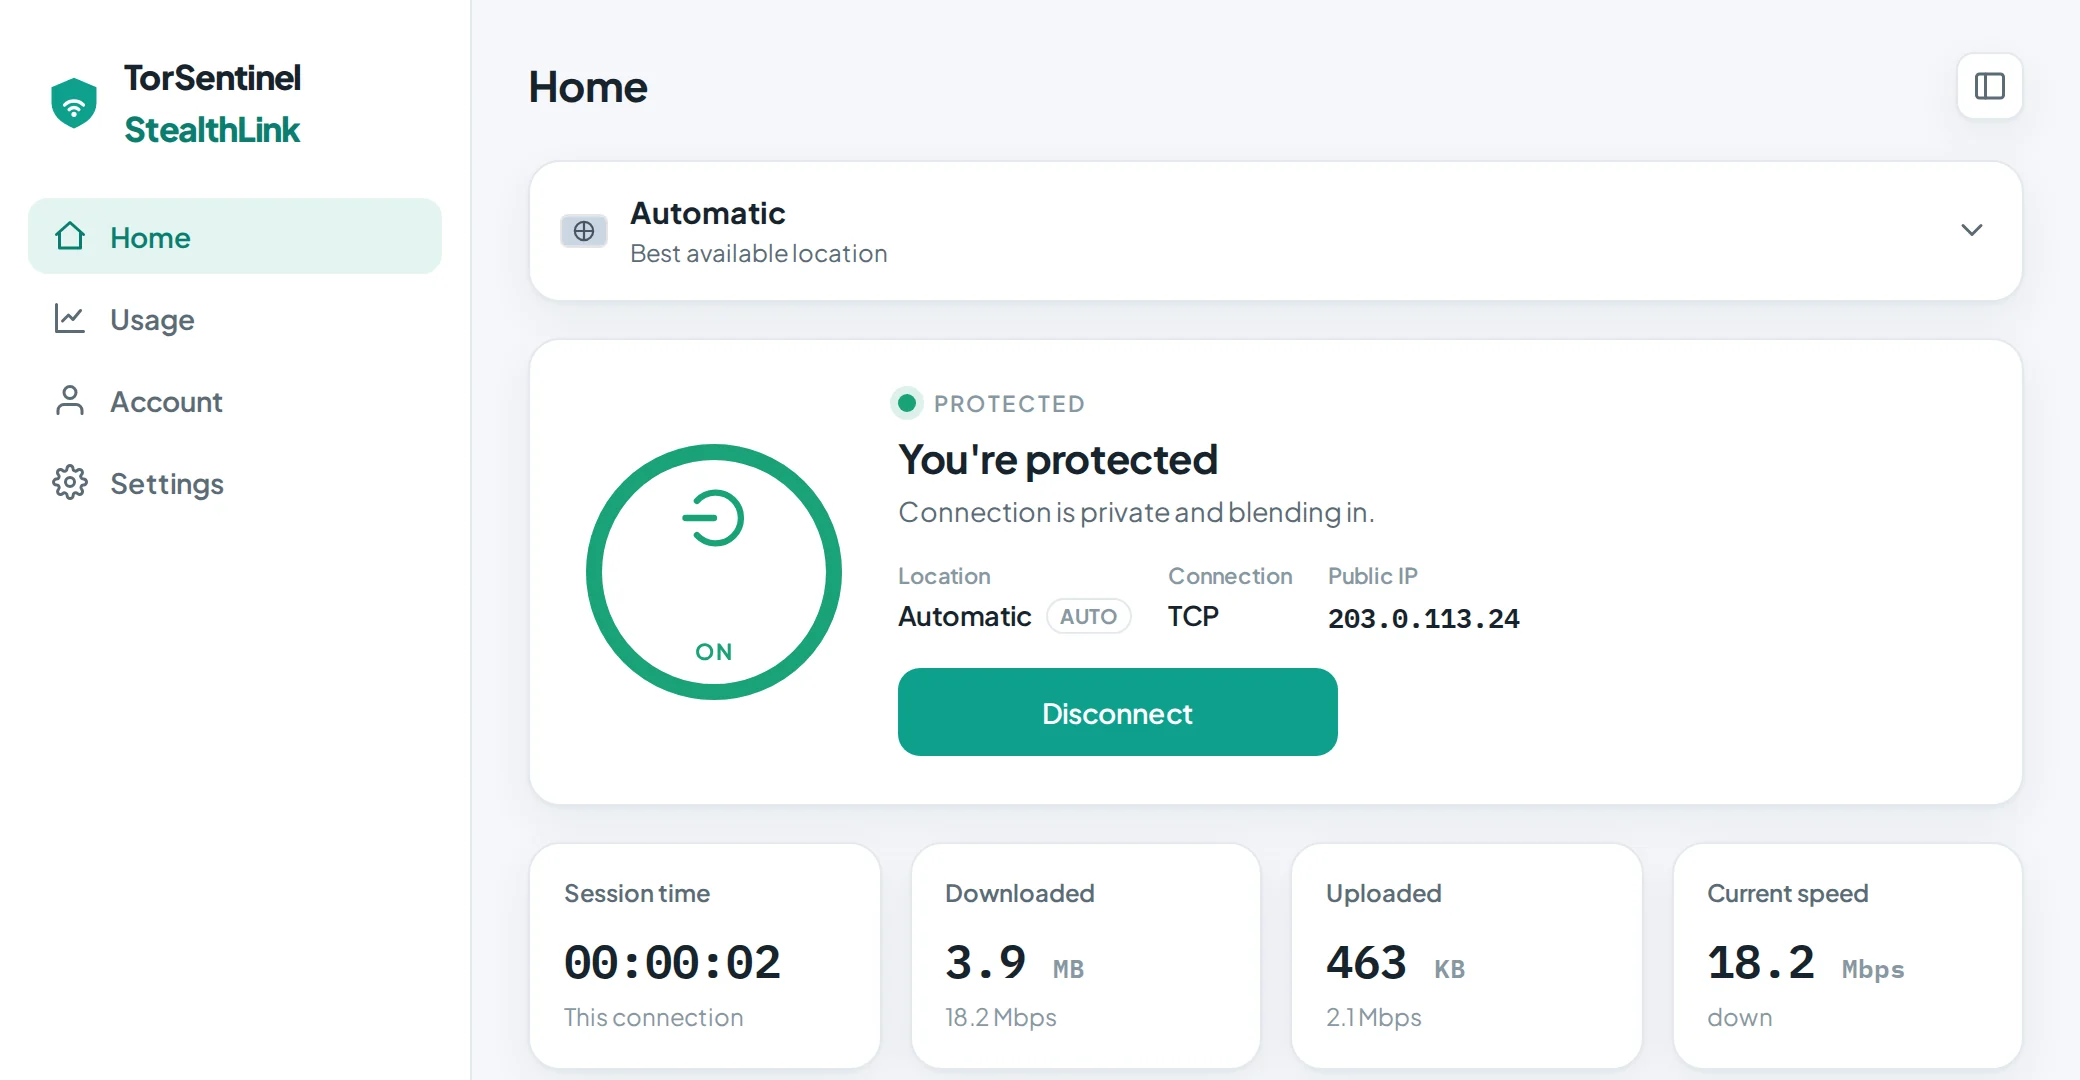Go to the Usage menu item
The width and height of the screenshot is (2080, 1080).
coord(235,319)
